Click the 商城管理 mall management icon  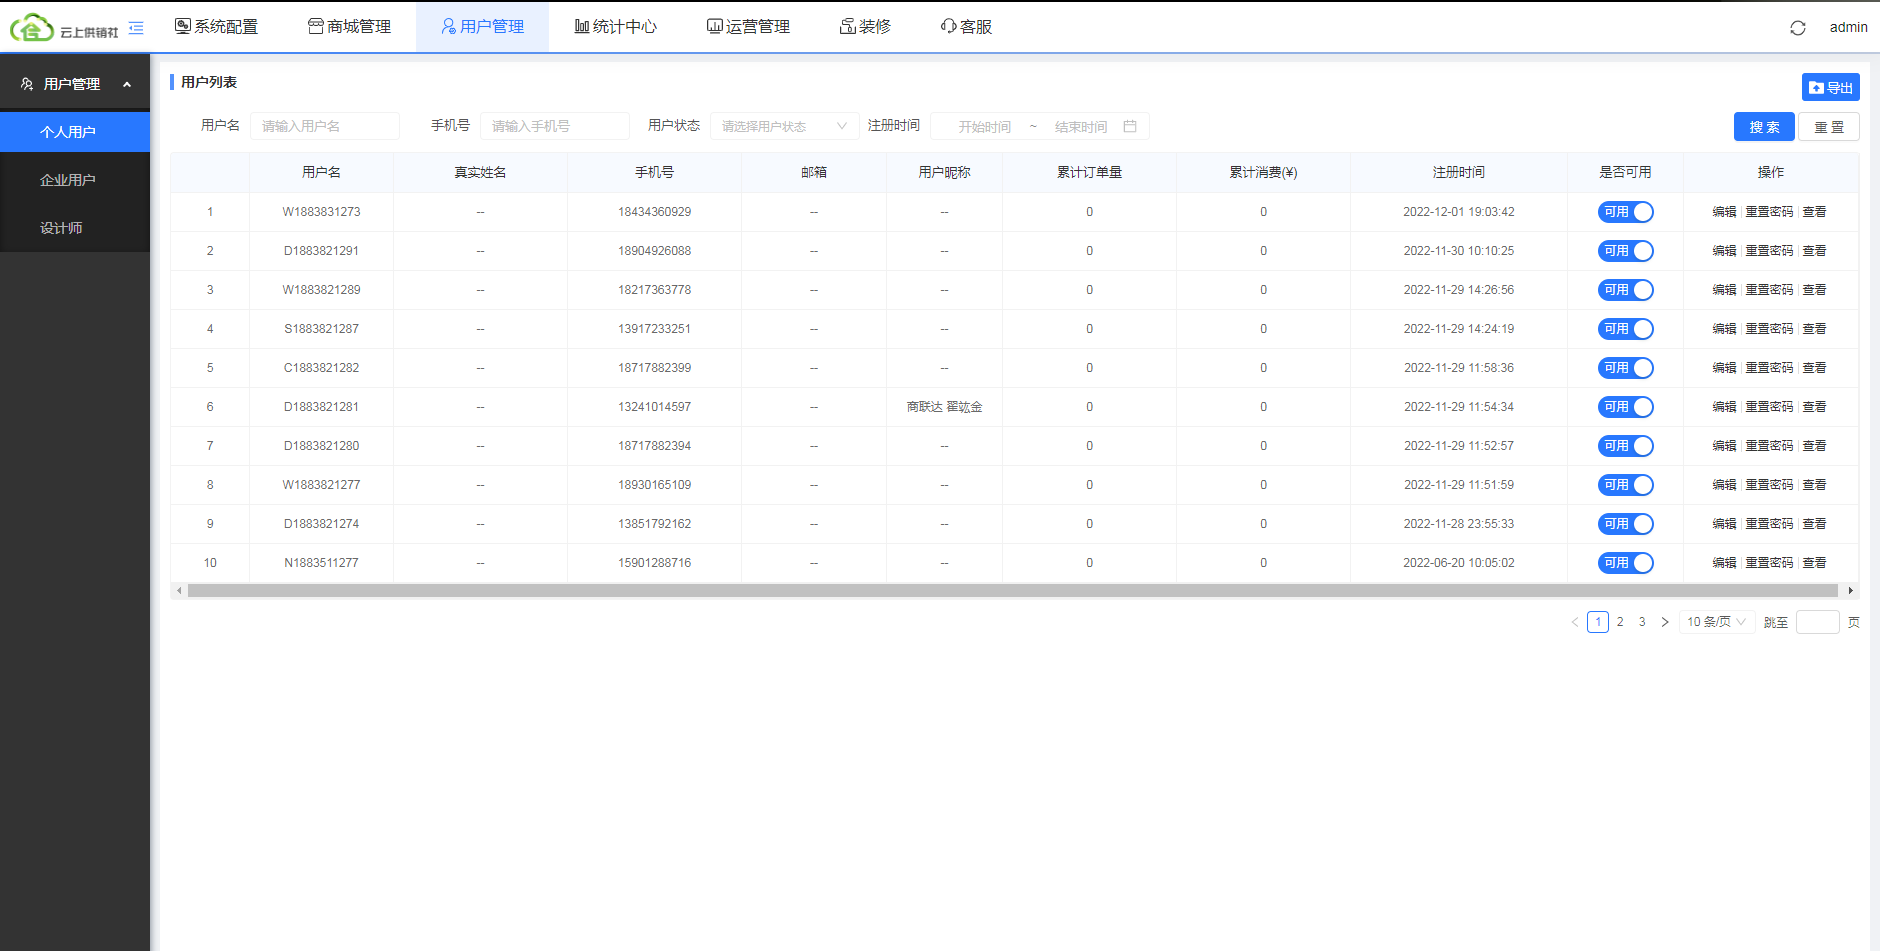[x=315, y=26]
